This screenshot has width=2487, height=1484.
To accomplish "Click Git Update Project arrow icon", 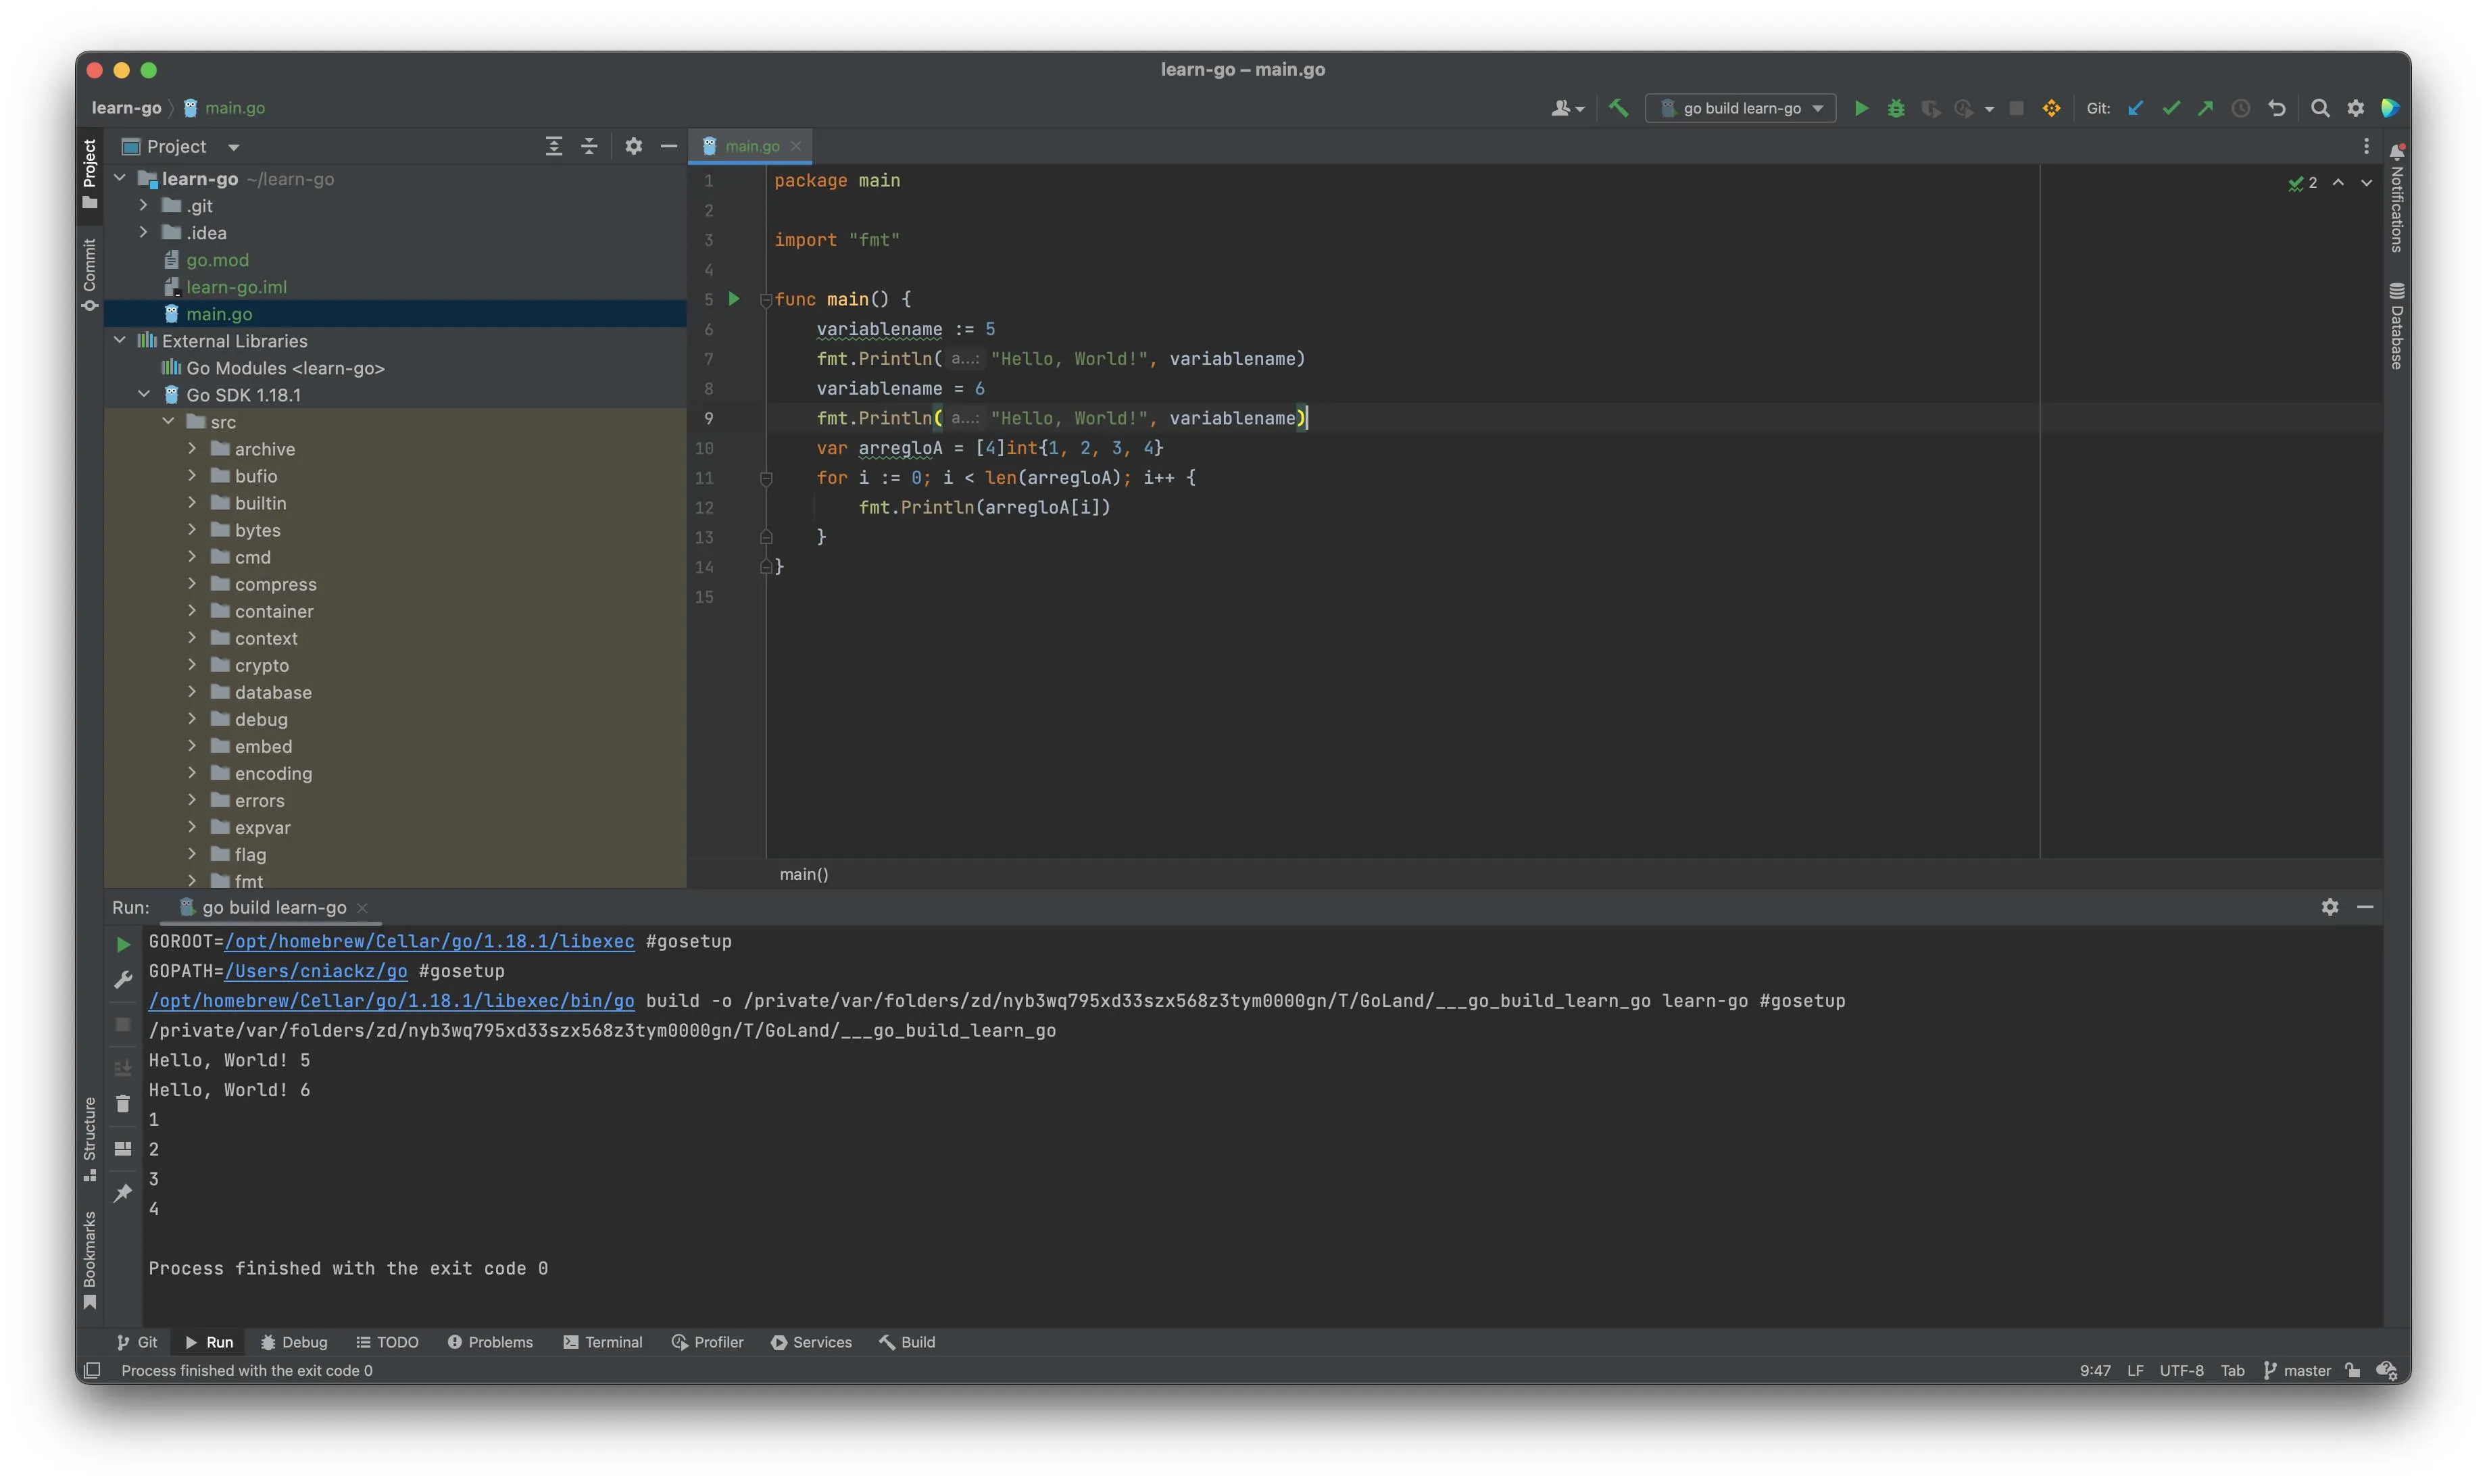I will point(2135,108).
